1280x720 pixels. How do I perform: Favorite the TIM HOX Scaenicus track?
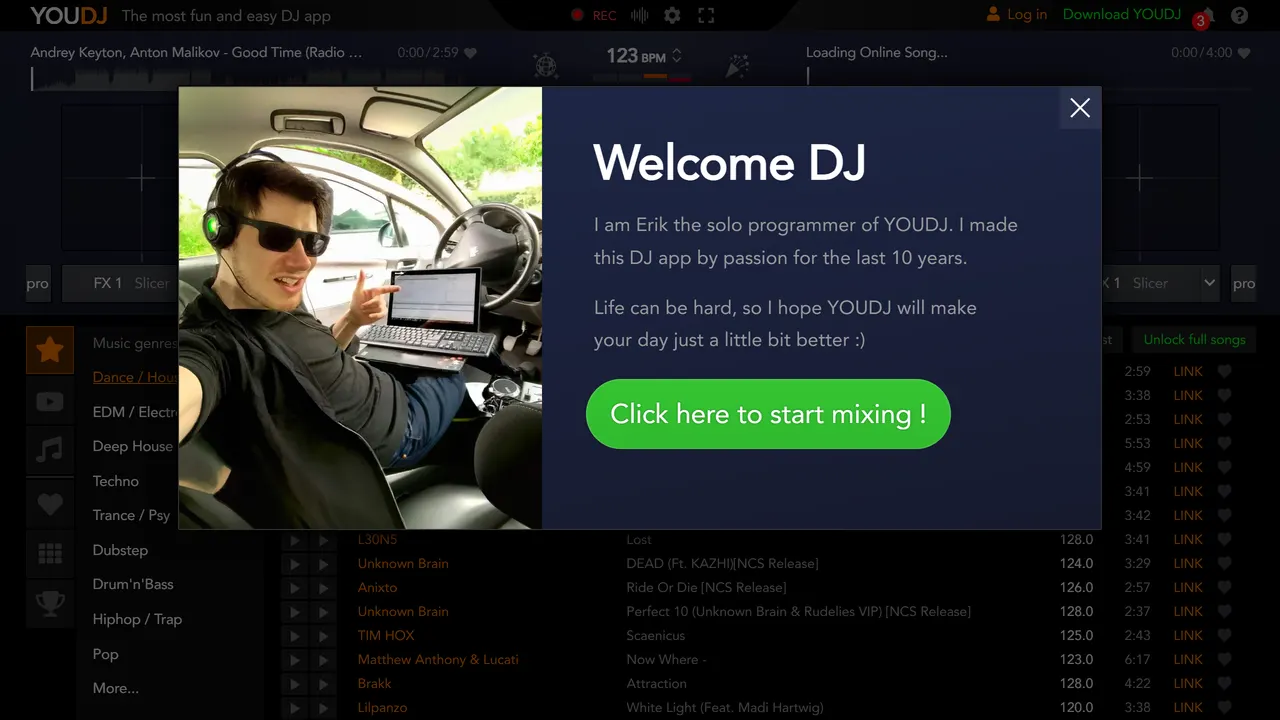coord(1224,635)
